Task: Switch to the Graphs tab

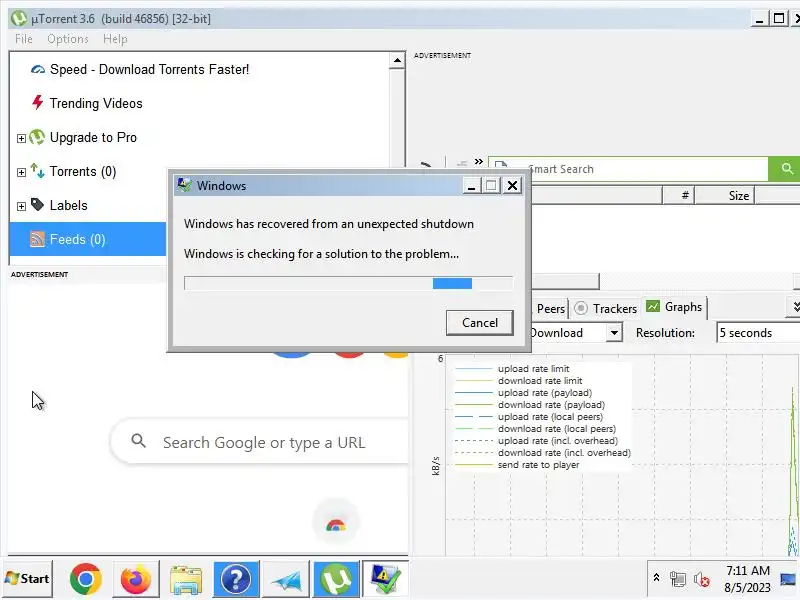Action: tap(674, 307)
